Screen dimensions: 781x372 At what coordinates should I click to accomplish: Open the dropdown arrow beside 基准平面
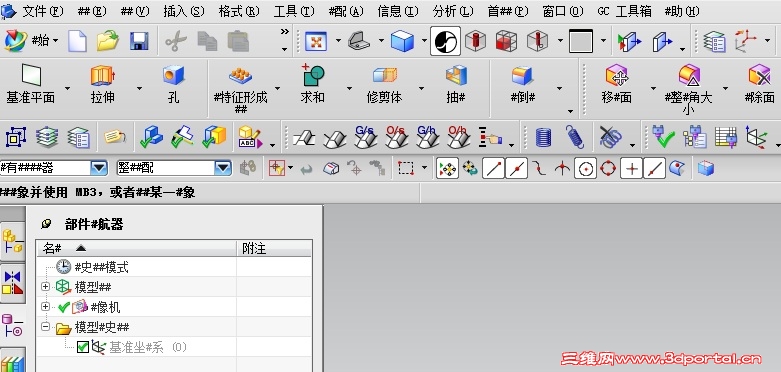[67, 88]
